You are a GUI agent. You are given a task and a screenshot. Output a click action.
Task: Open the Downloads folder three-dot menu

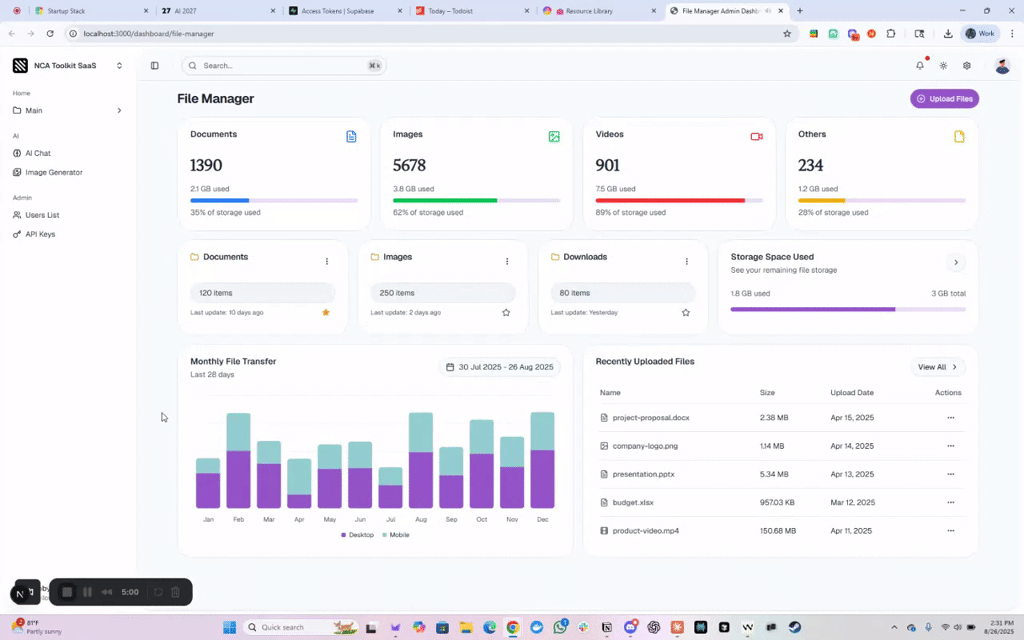point(686,261)
